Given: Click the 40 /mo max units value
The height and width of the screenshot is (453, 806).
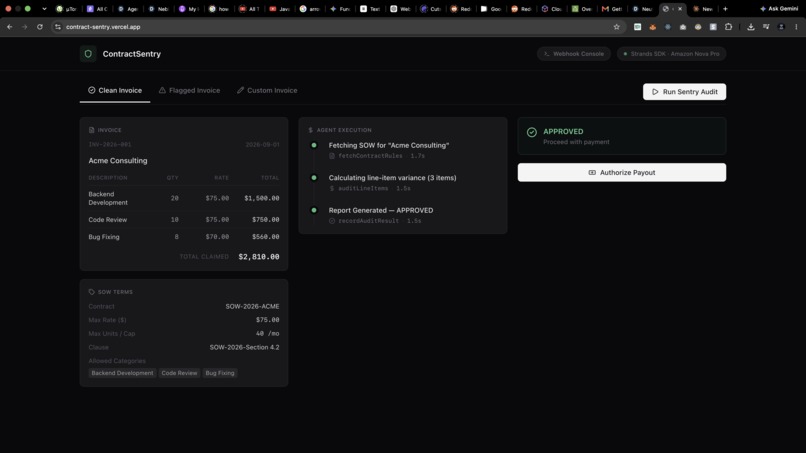Looking at the screenshot, I should [267, 334].
